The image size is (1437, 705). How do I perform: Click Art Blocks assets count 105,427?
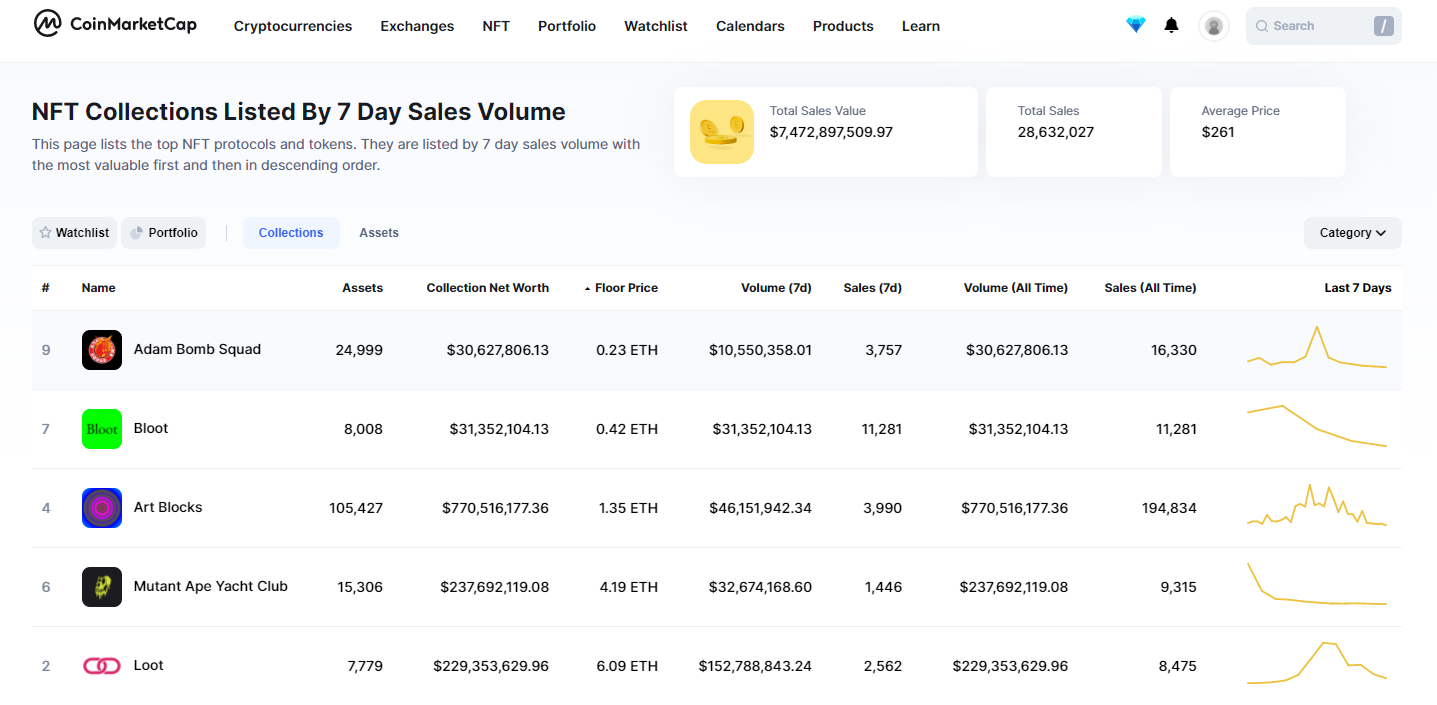(x=356, y=508)
